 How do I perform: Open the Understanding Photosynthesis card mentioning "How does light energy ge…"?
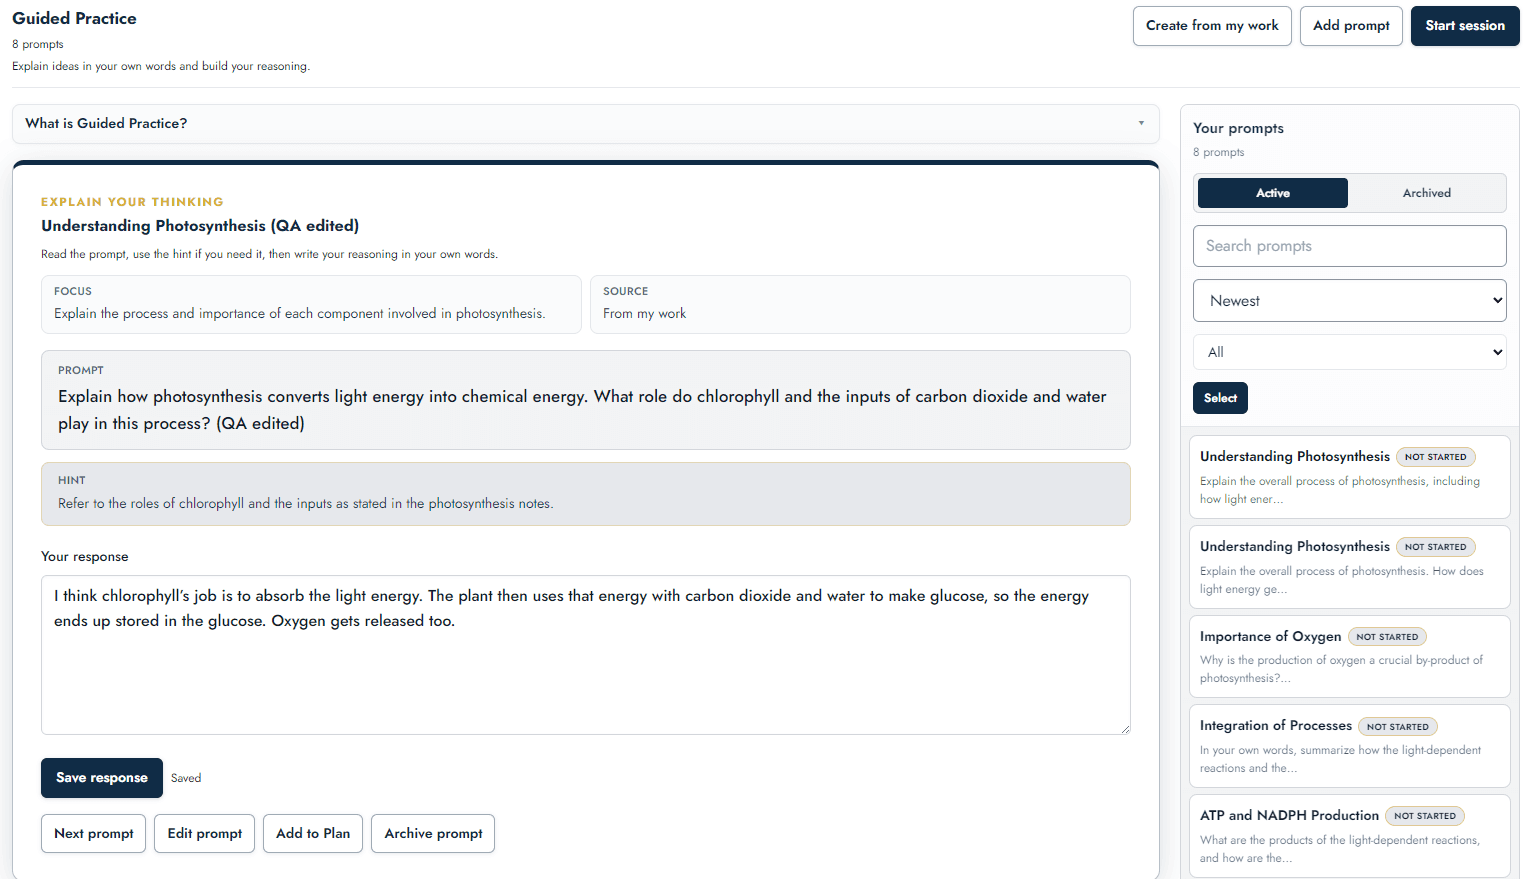1349,567
